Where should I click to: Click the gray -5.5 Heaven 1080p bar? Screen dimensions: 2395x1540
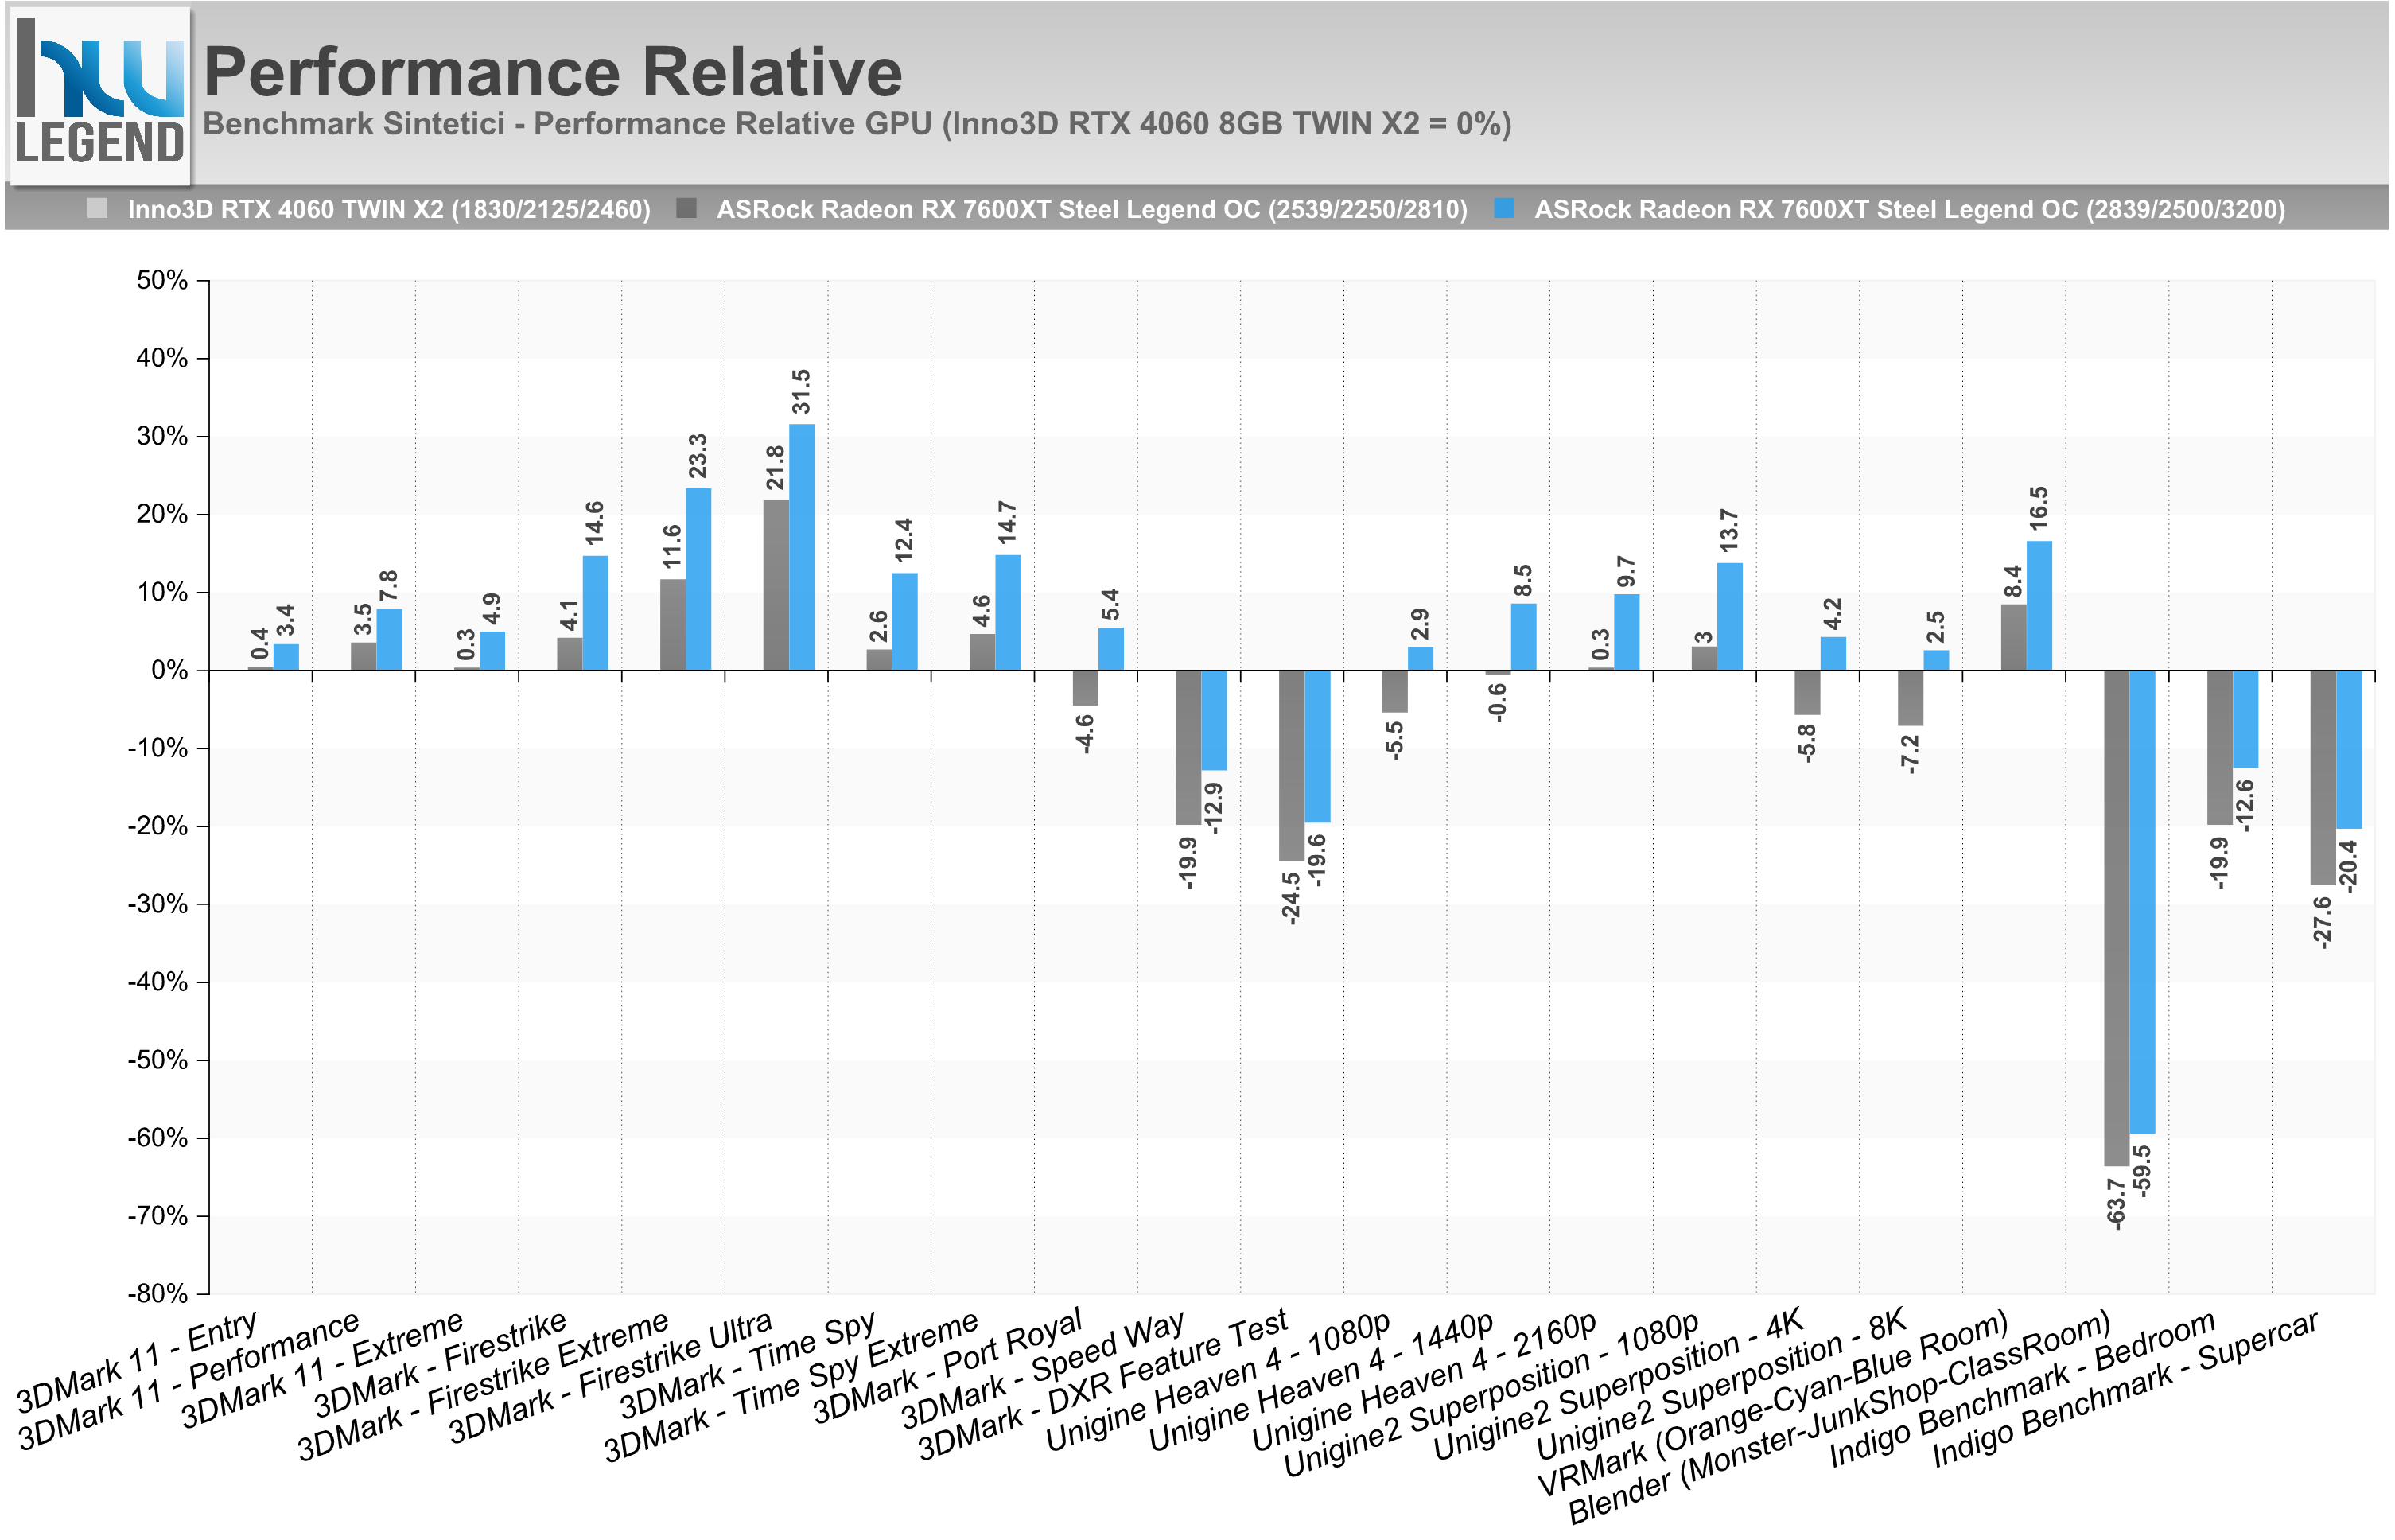click(x=1395, y=692)
